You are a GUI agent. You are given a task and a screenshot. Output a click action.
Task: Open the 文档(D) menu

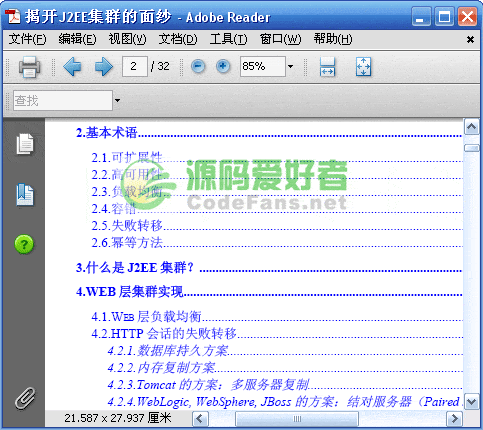[x=178, y=39]
